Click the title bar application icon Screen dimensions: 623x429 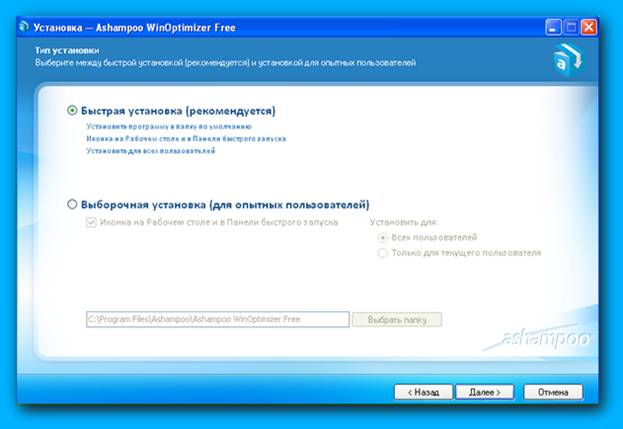click(x=24, y=27)
